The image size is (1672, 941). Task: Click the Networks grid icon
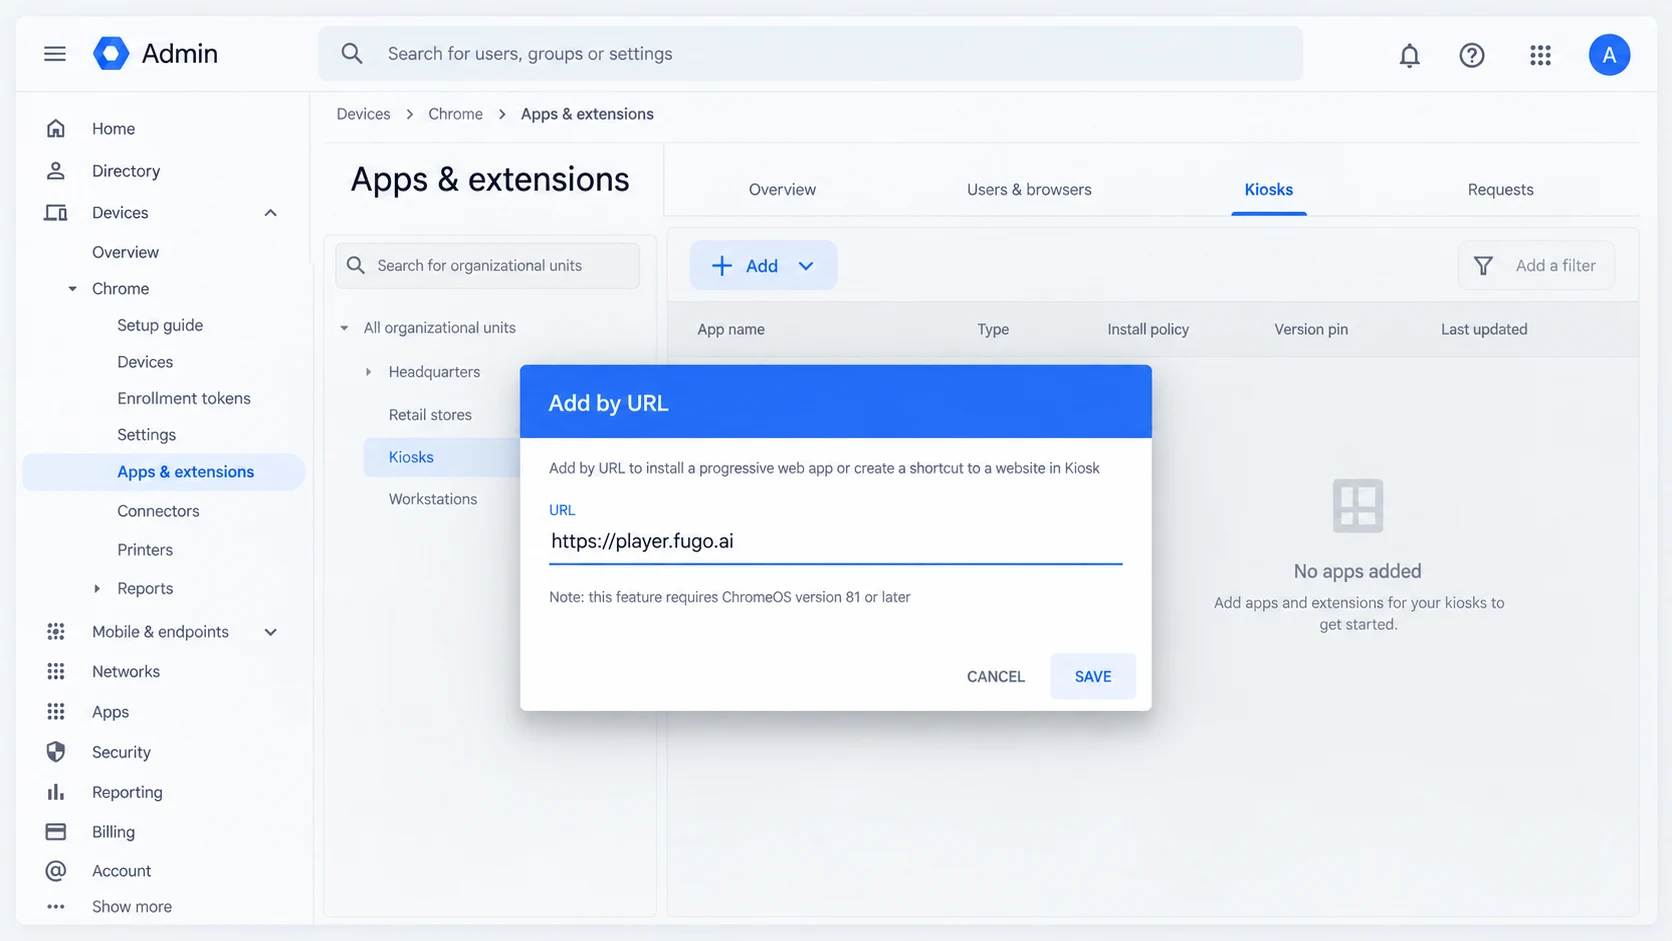pos(56,672)
